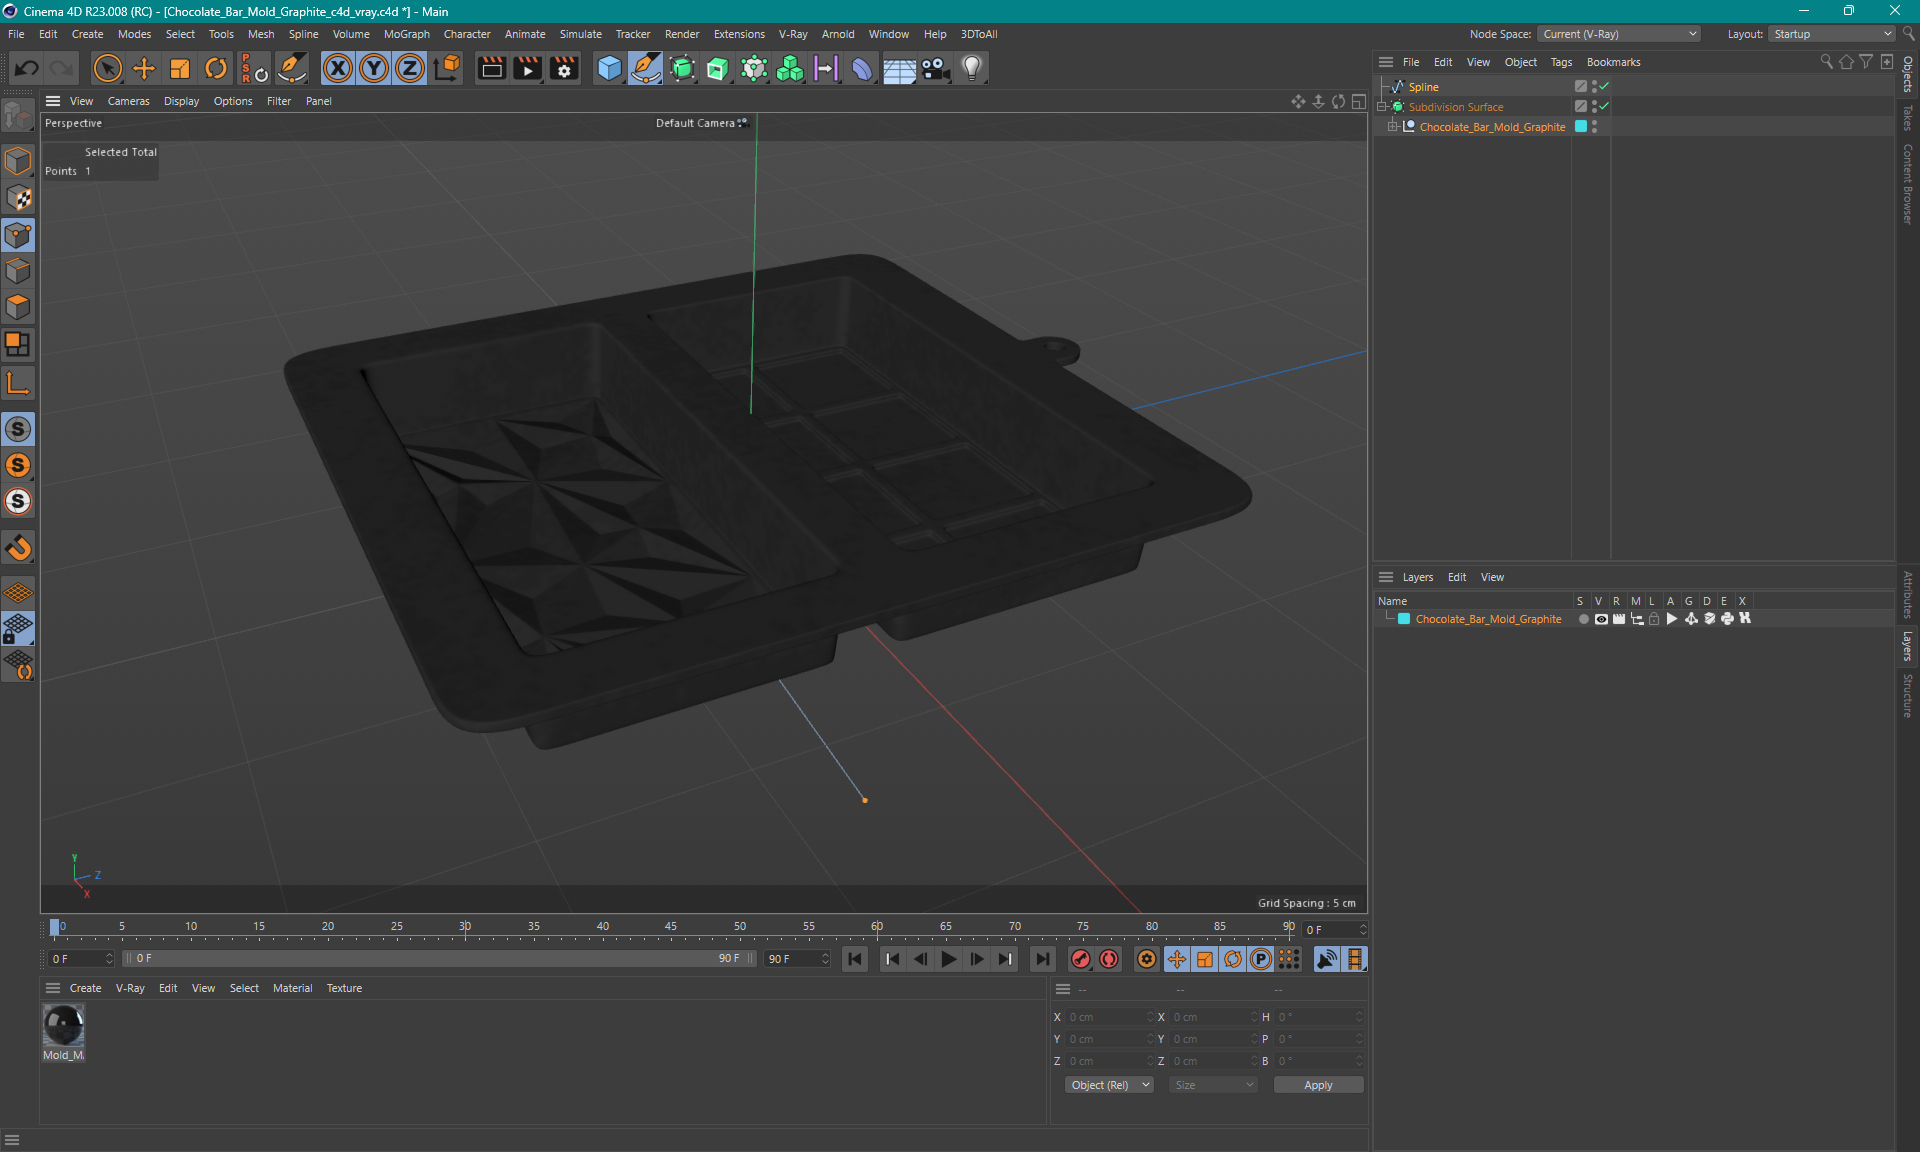Screen dimensions: 1920x1152
Task: Select the Move tool
Action: pos(144,68)
